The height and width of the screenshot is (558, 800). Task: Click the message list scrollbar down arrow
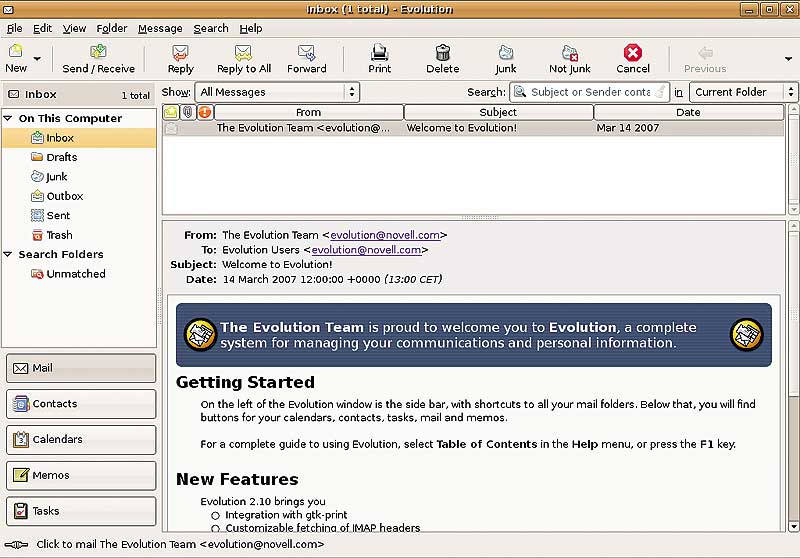(x=793, y=210)
